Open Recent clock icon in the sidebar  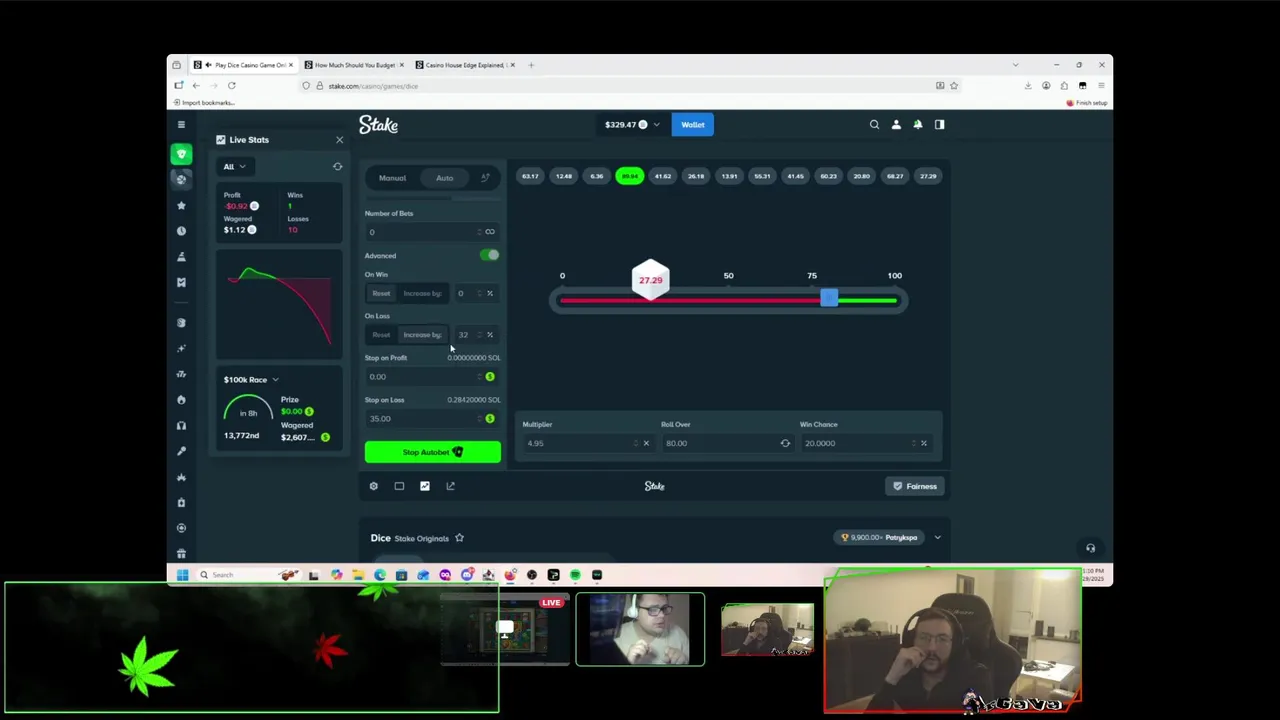pyautogui.click(x=181, y=231)
